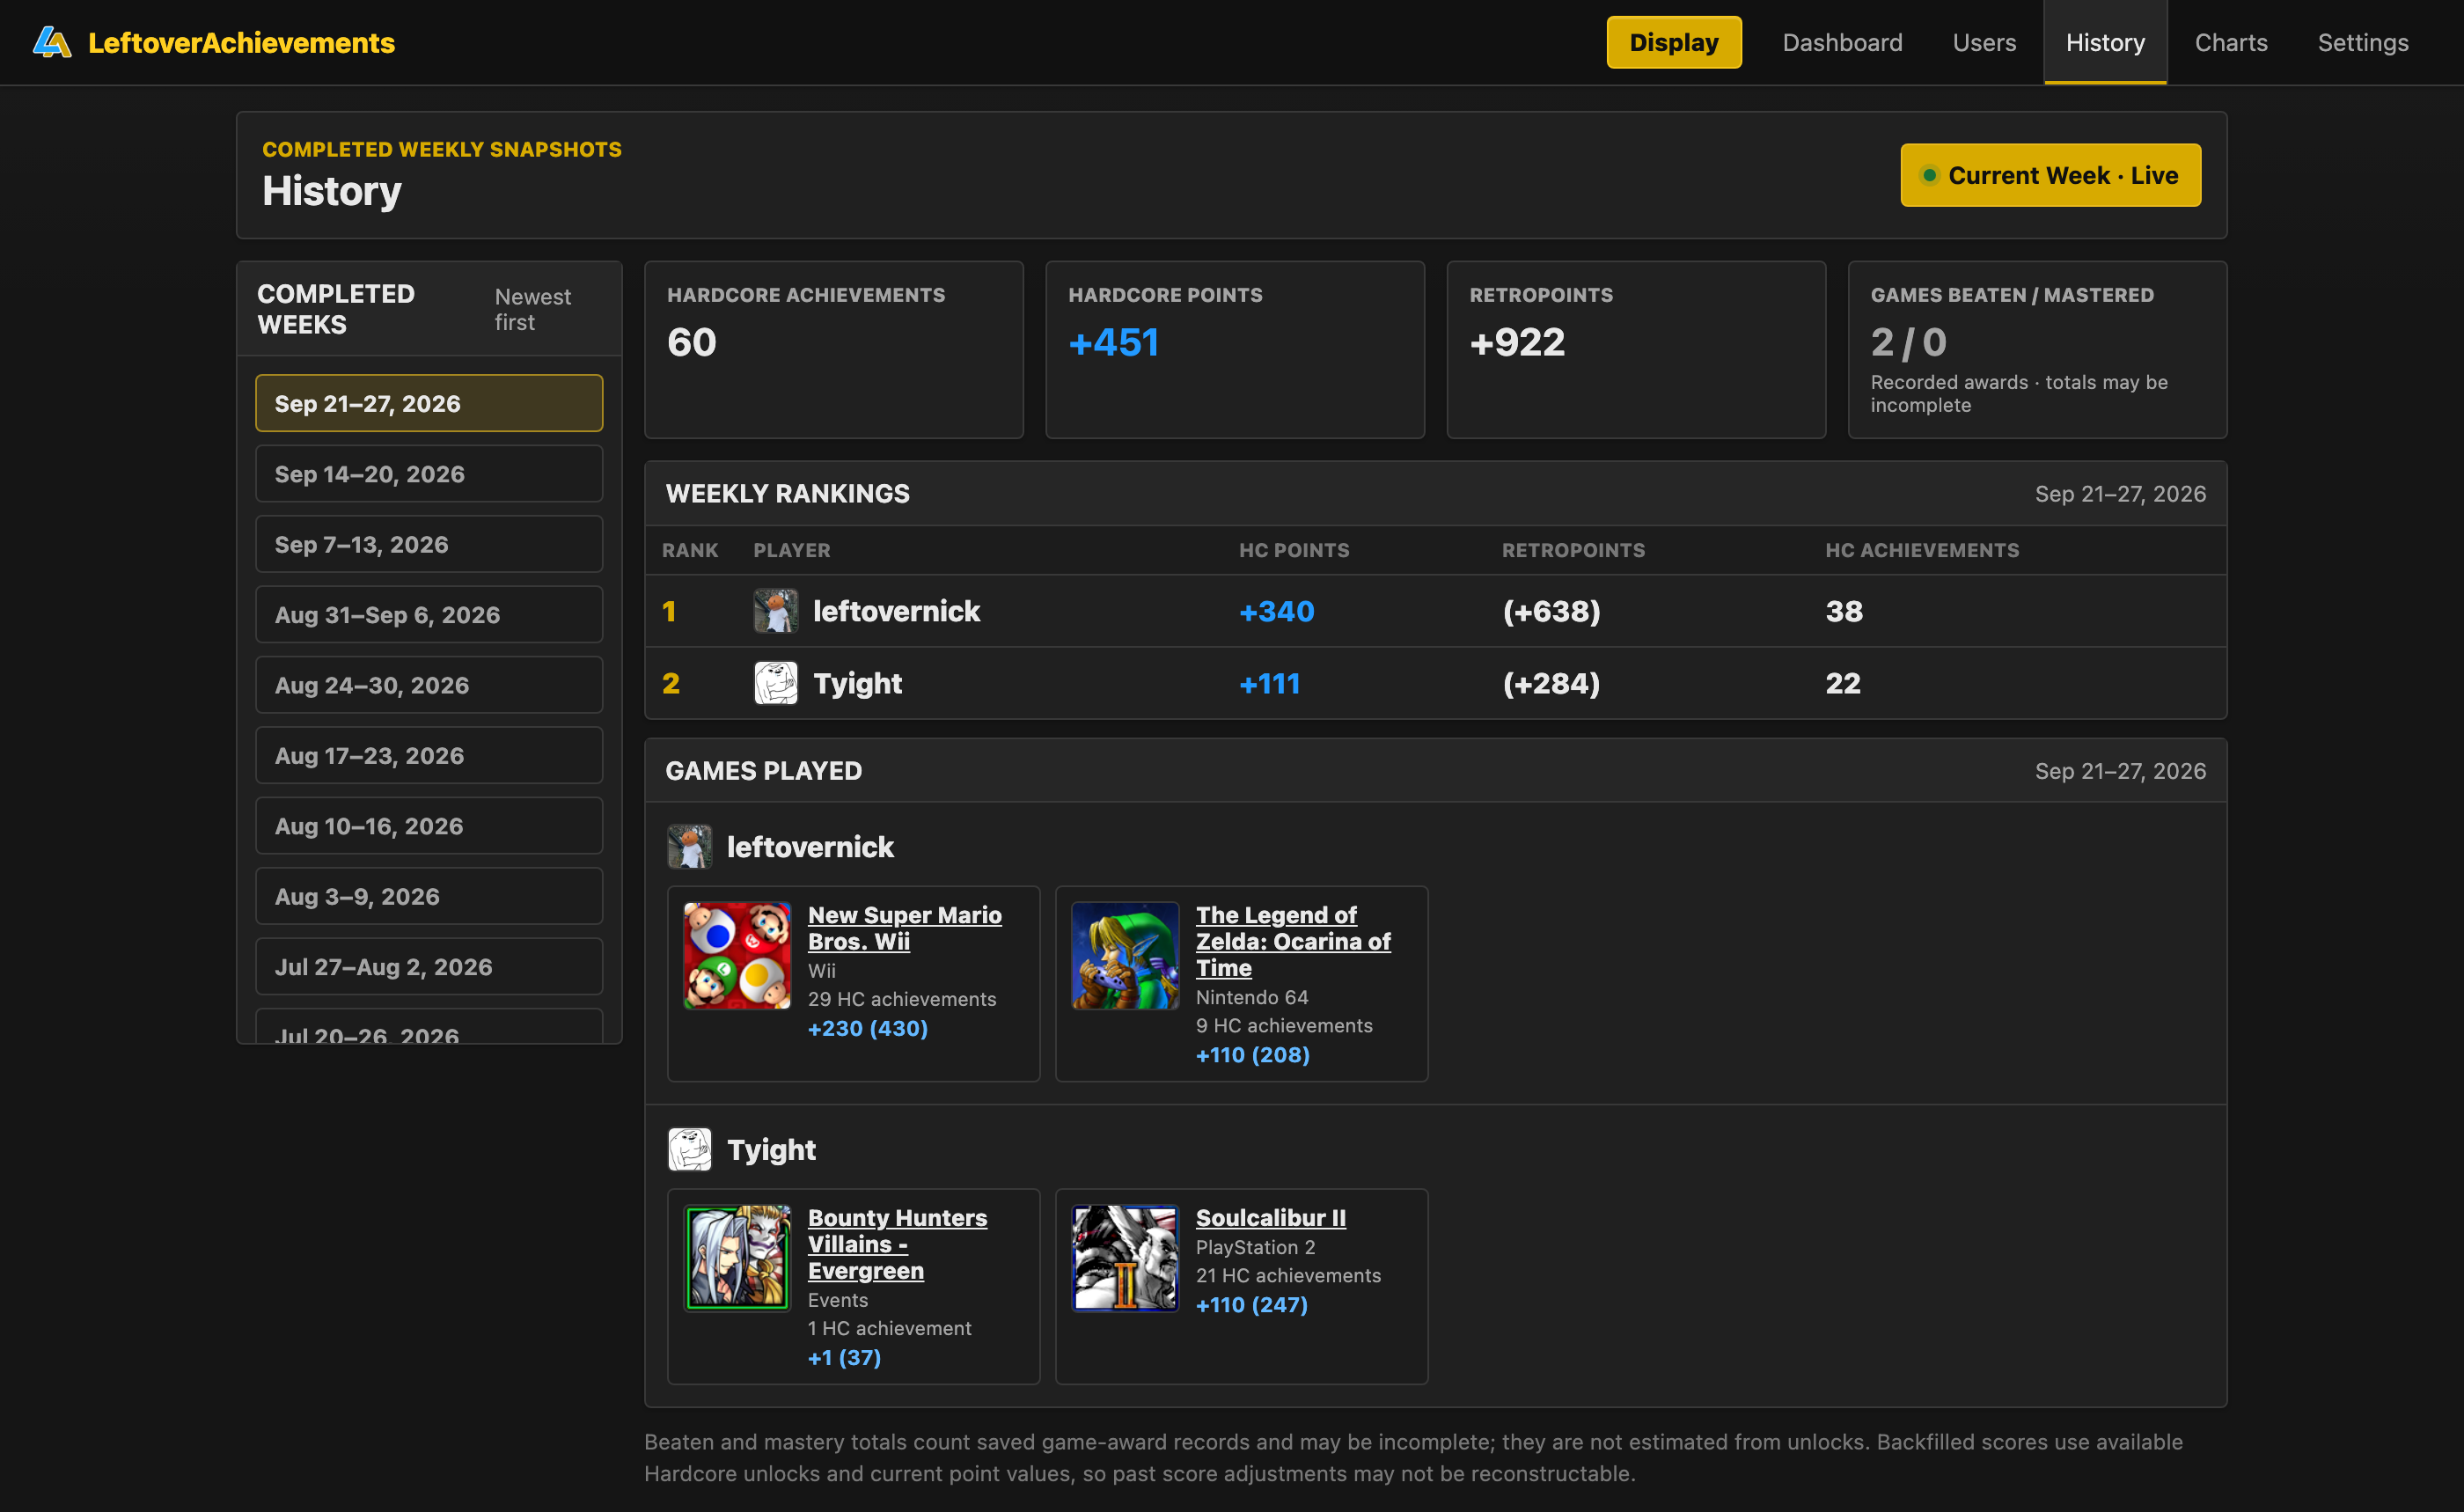Open the Soulcalibur II link
2464x1512 pixels.
1270,1218
